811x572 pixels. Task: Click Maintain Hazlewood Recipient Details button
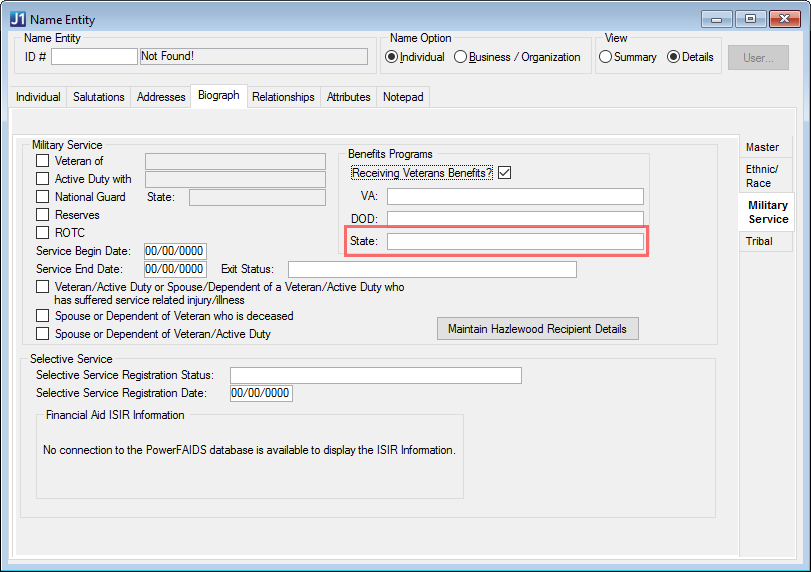[x=537, y=329]
